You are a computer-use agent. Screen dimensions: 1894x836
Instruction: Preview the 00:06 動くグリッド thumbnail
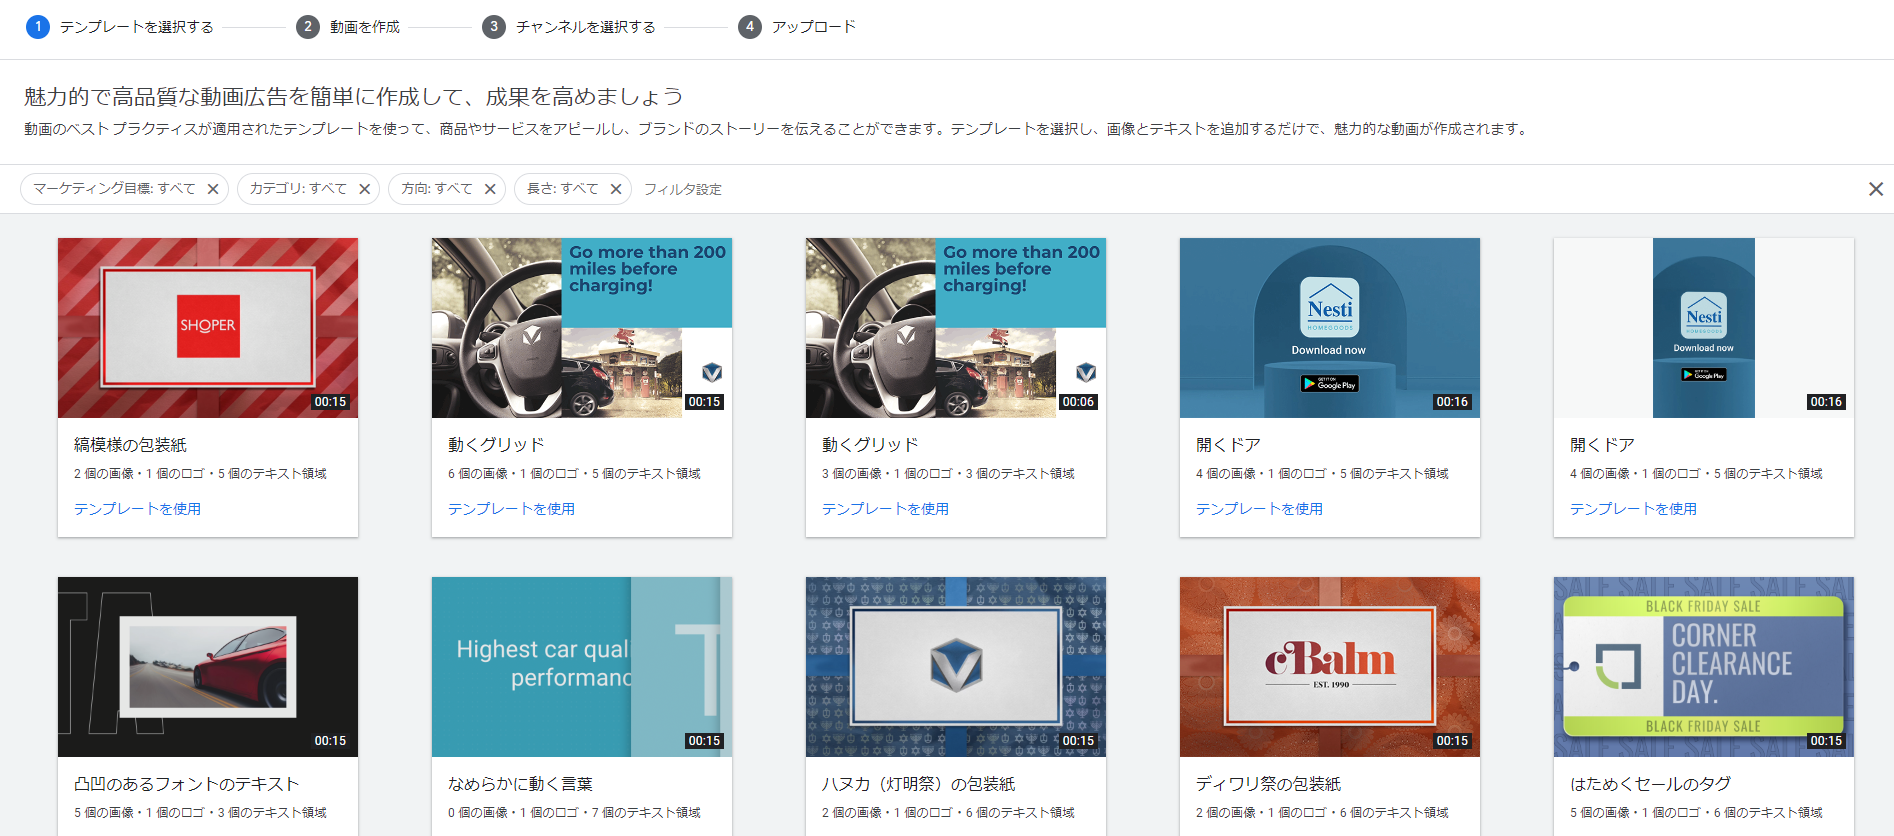956,328
